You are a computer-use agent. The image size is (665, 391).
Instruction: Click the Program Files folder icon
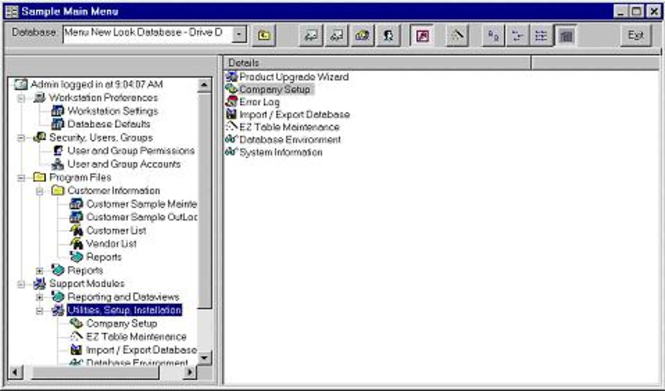pyautogui.click(x=39, y=177)
